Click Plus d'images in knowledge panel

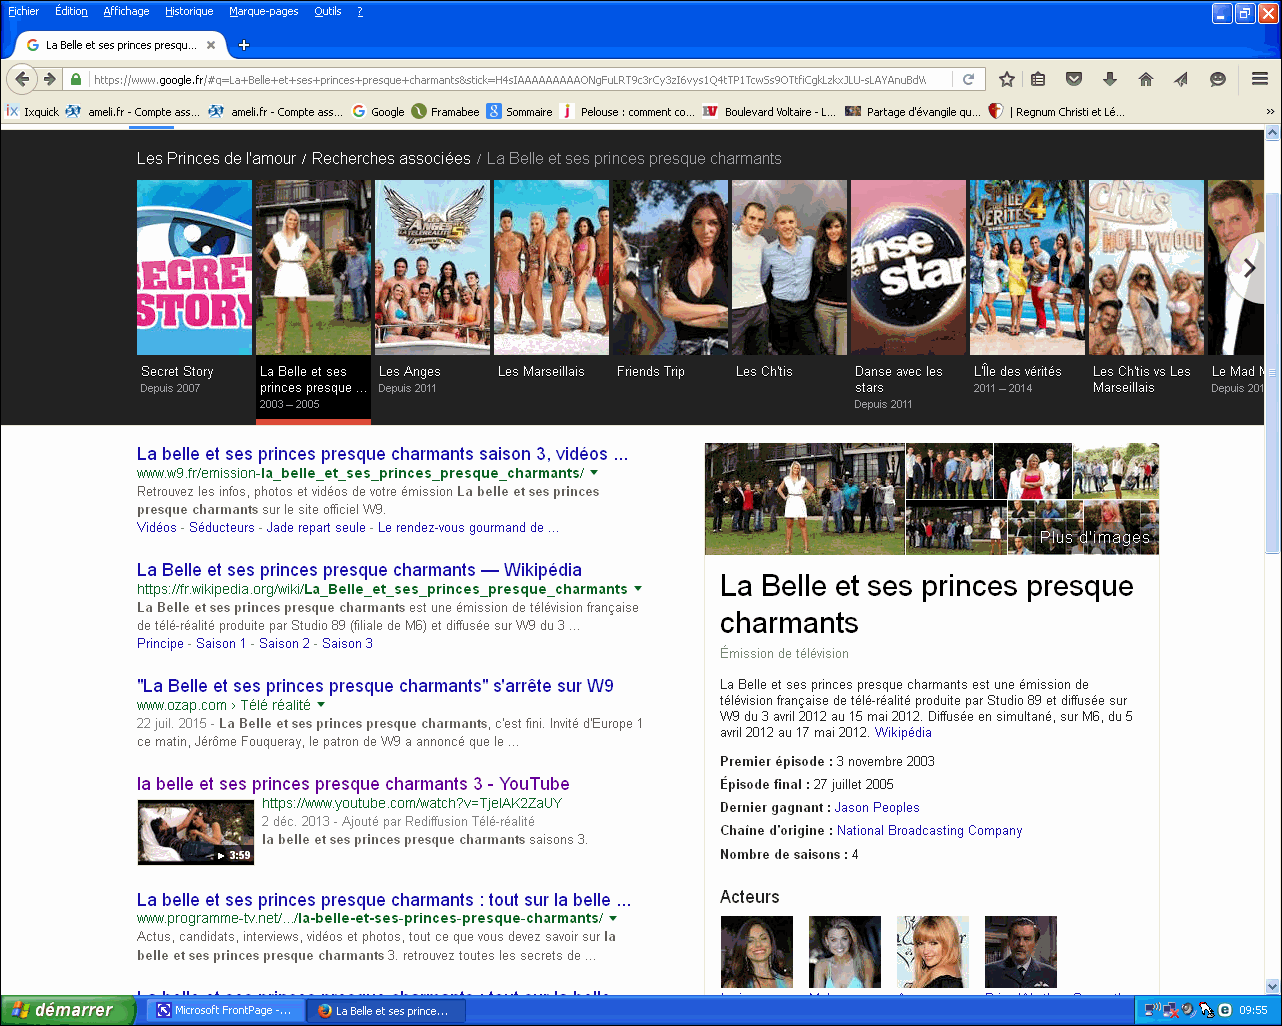pyautogui.click(x=1095, y=537)
